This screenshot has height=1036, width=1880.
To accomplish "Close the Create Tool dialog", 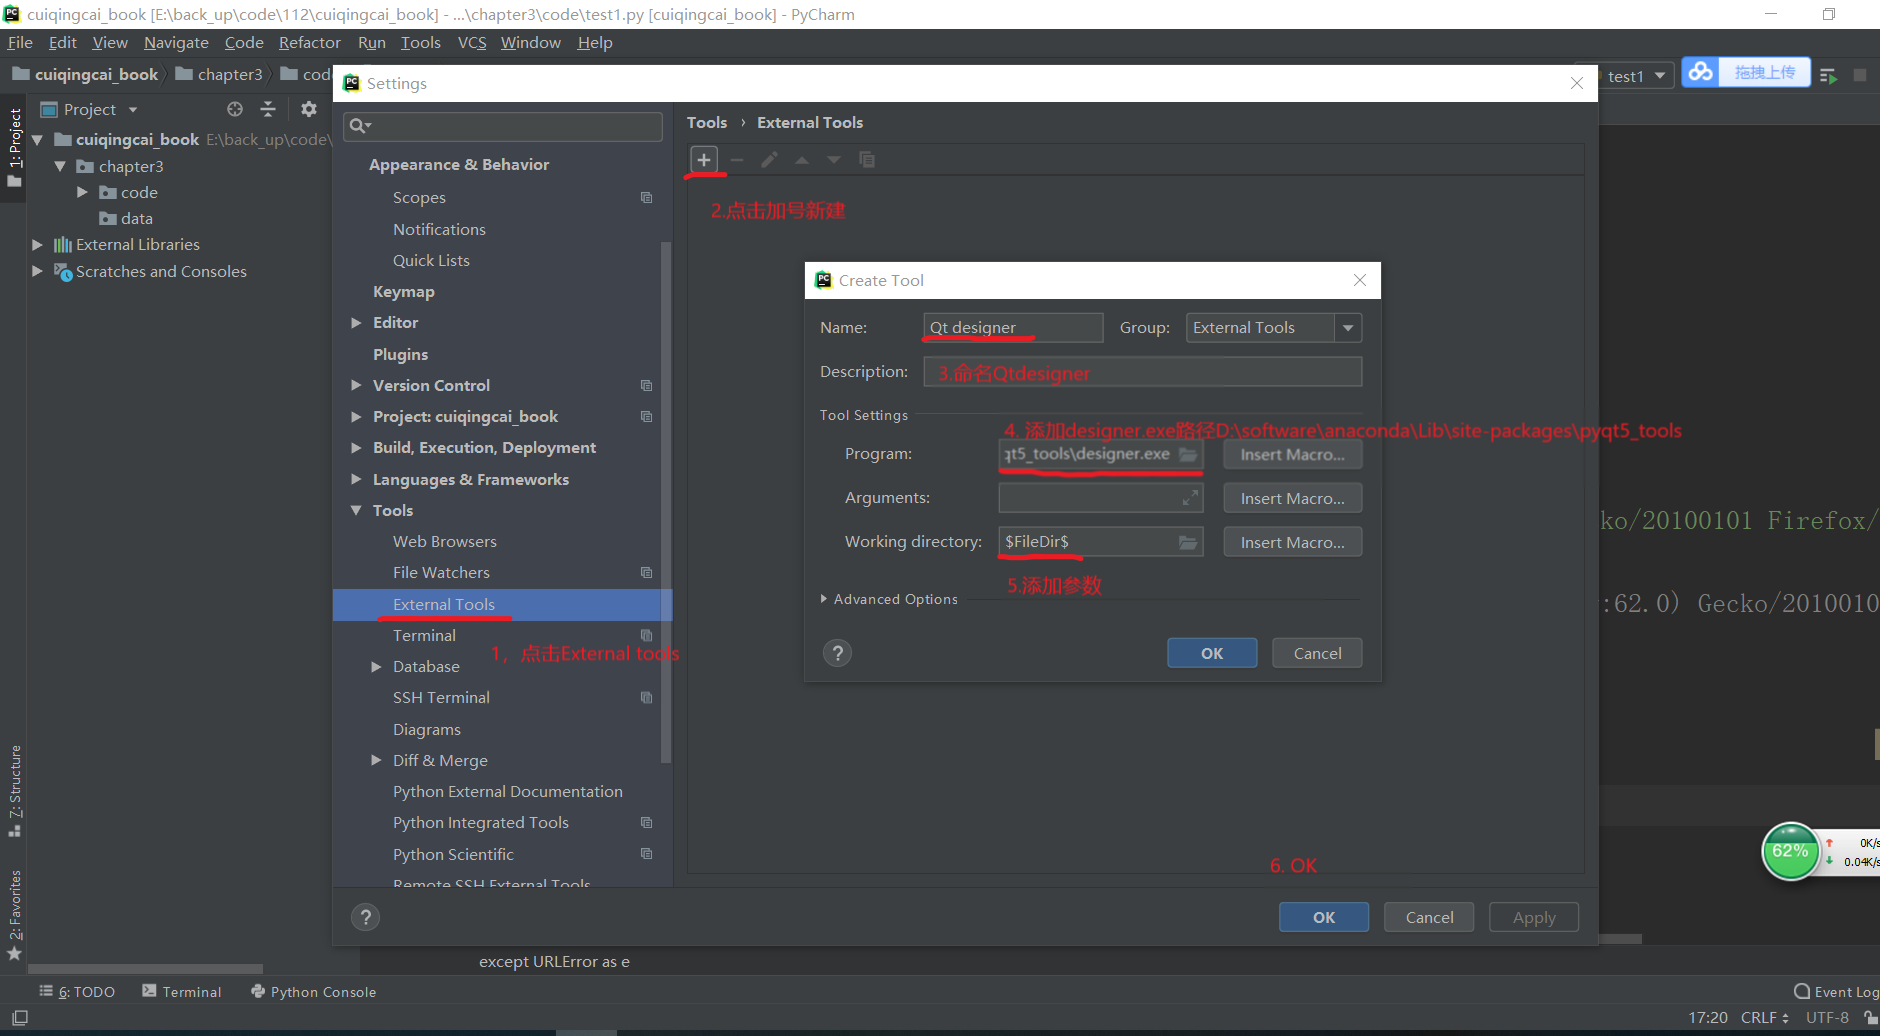I will pyautogui.click(x=1359, y=280).
